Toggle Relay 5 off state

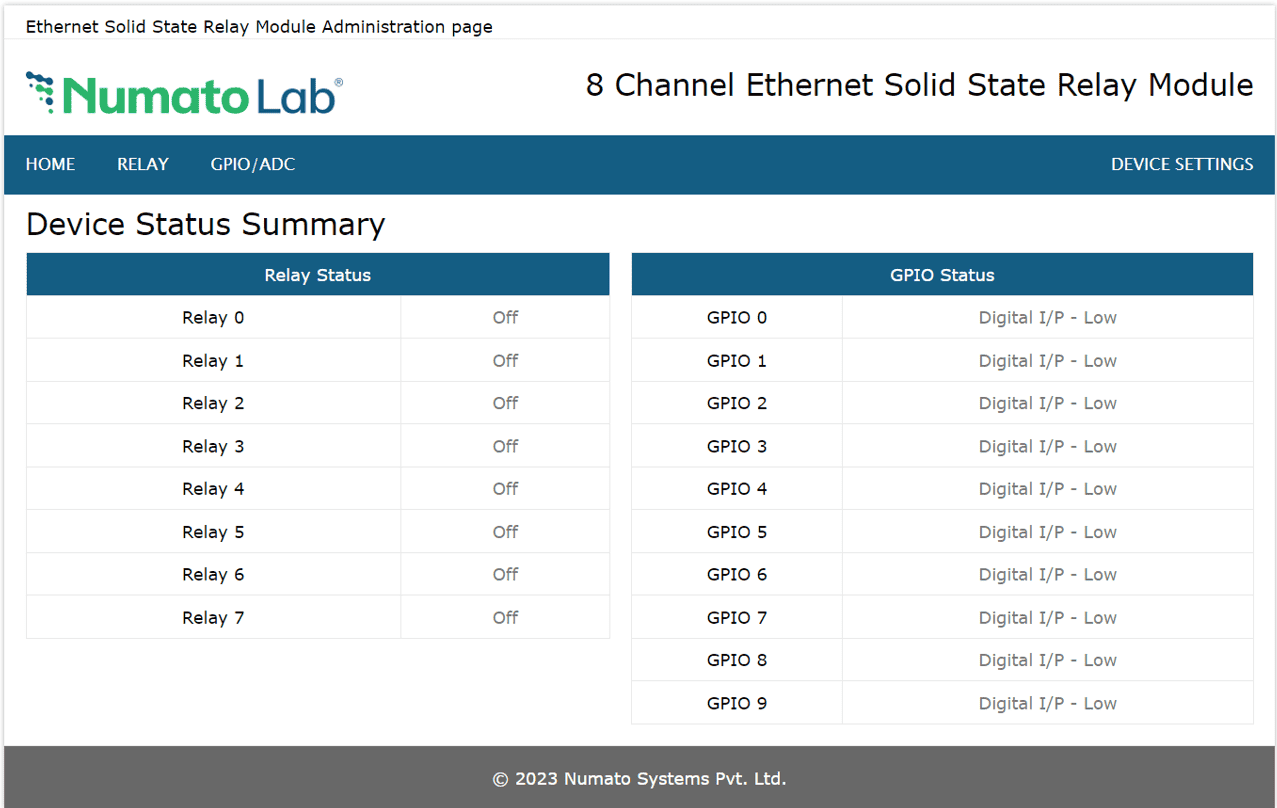(505, 531)
